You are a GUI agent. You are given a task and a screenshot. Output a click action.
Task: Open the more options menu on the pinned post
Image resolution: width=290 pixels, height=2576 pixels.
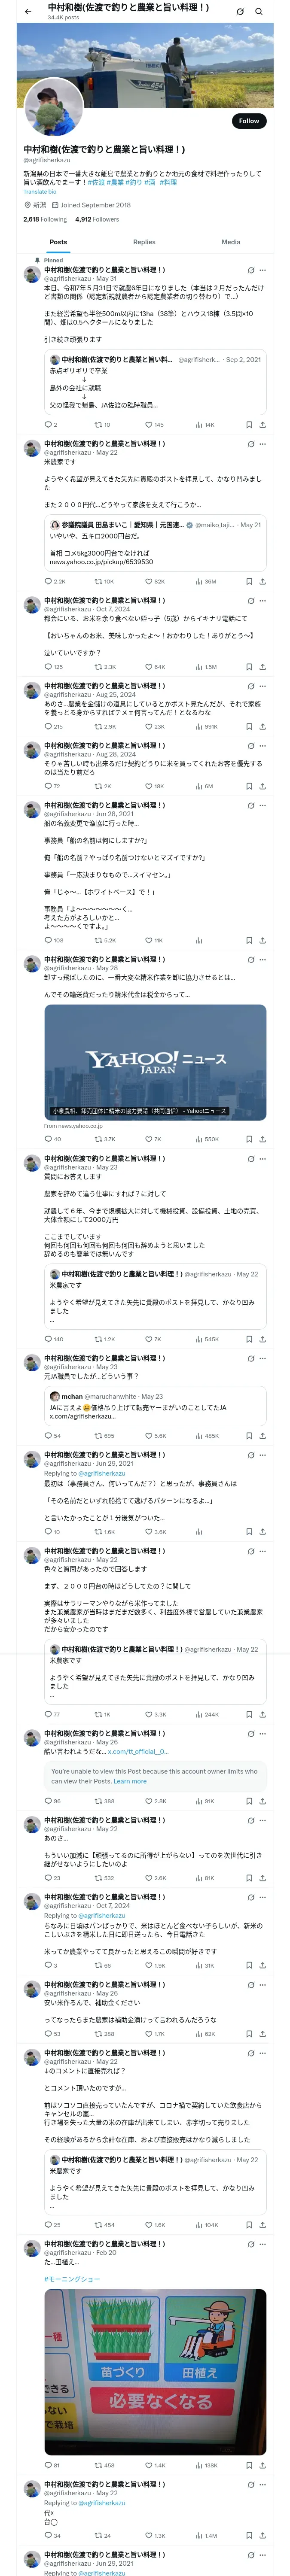(x=263, y=270)
